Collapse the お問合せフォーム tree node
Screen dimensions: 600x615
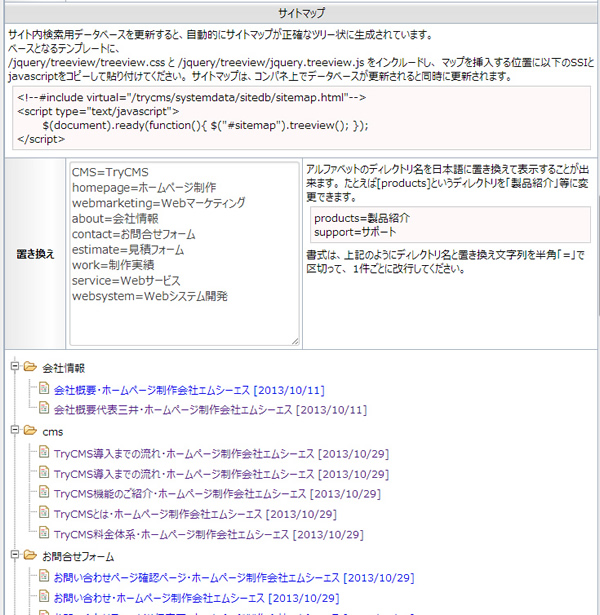pos(15,555)
